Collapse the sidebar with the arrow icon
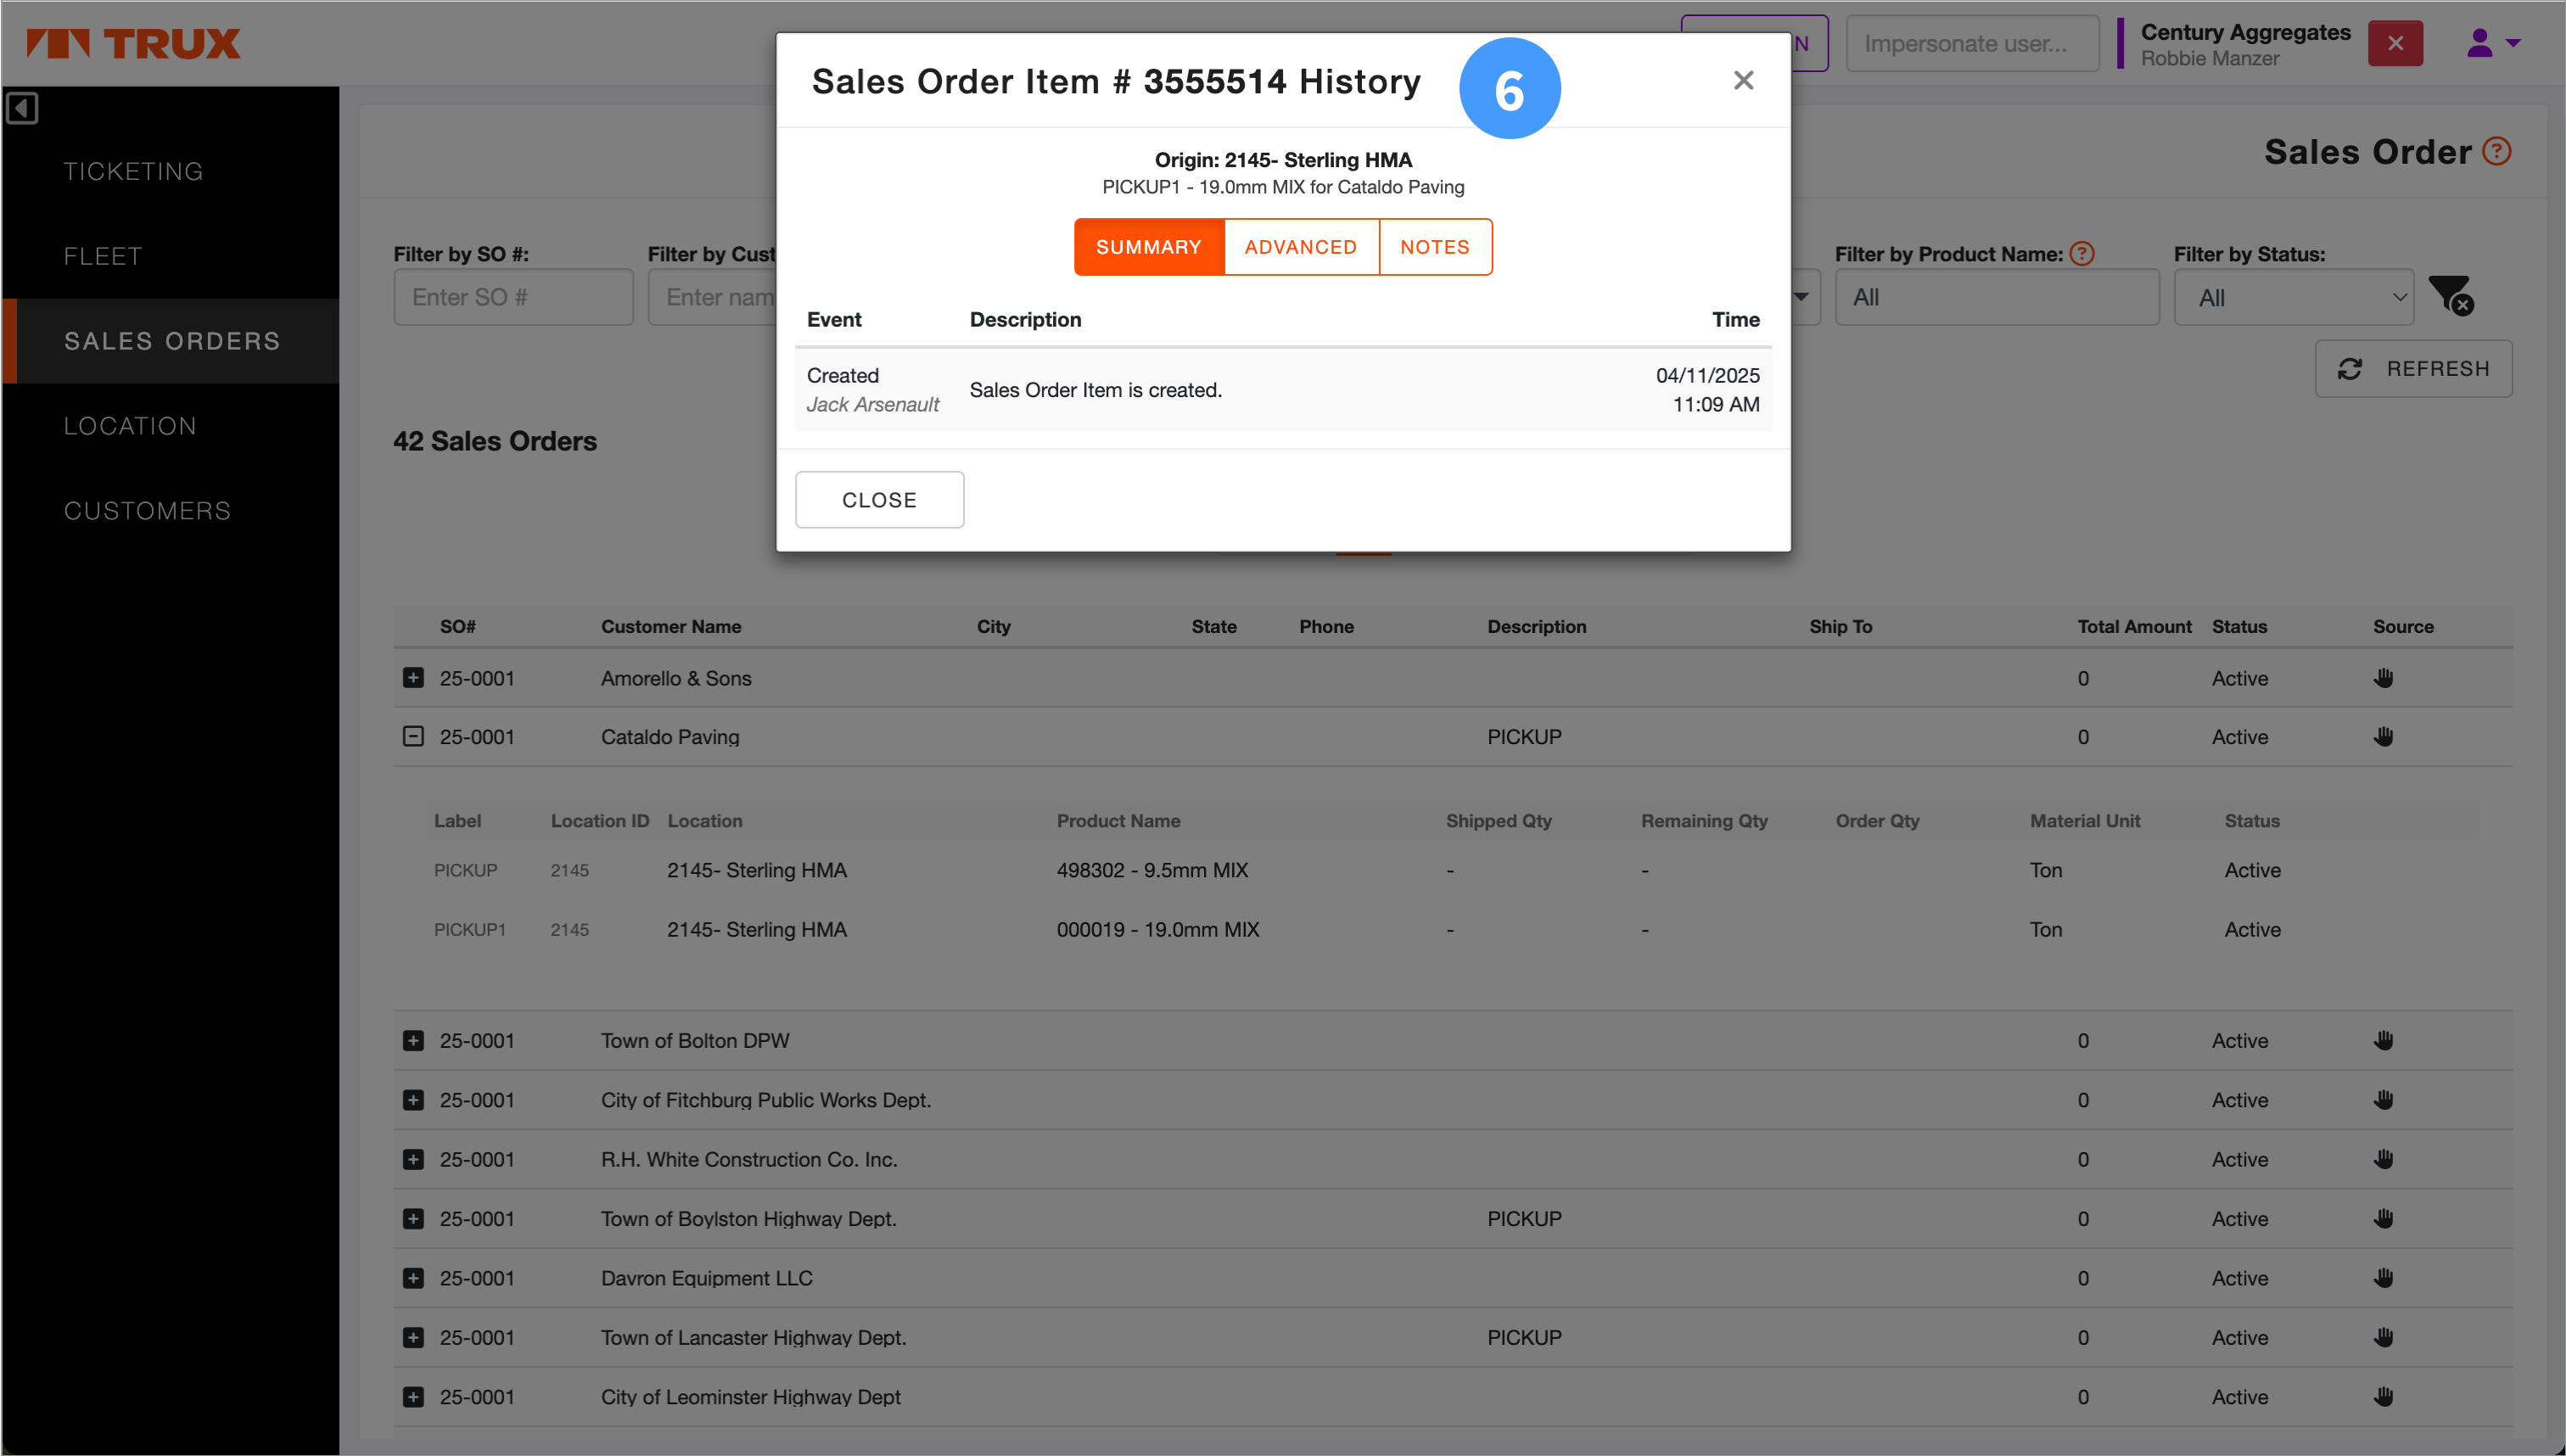The image size is (2566, 1456). [22, 108]
